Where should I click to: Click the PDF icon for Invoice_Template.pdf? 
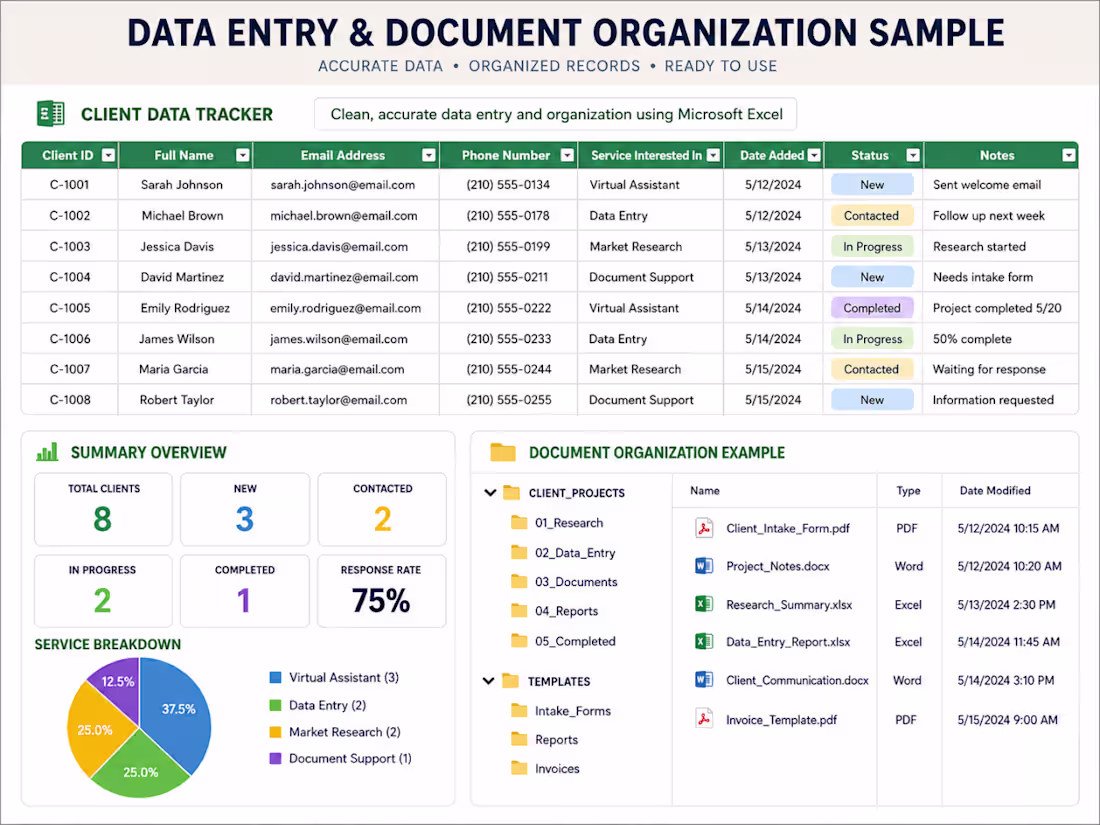click(704, 719)
